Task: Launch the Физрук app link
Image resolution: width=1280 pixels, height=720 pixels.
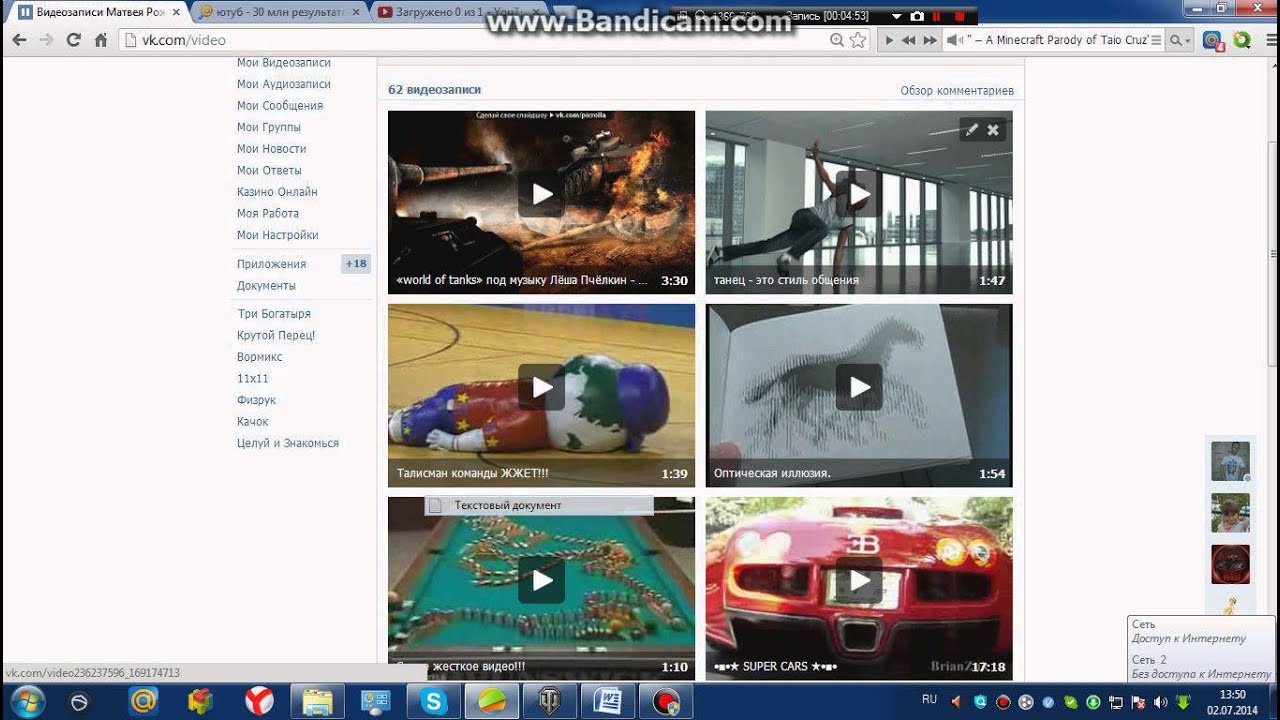Action: point(256,400)
